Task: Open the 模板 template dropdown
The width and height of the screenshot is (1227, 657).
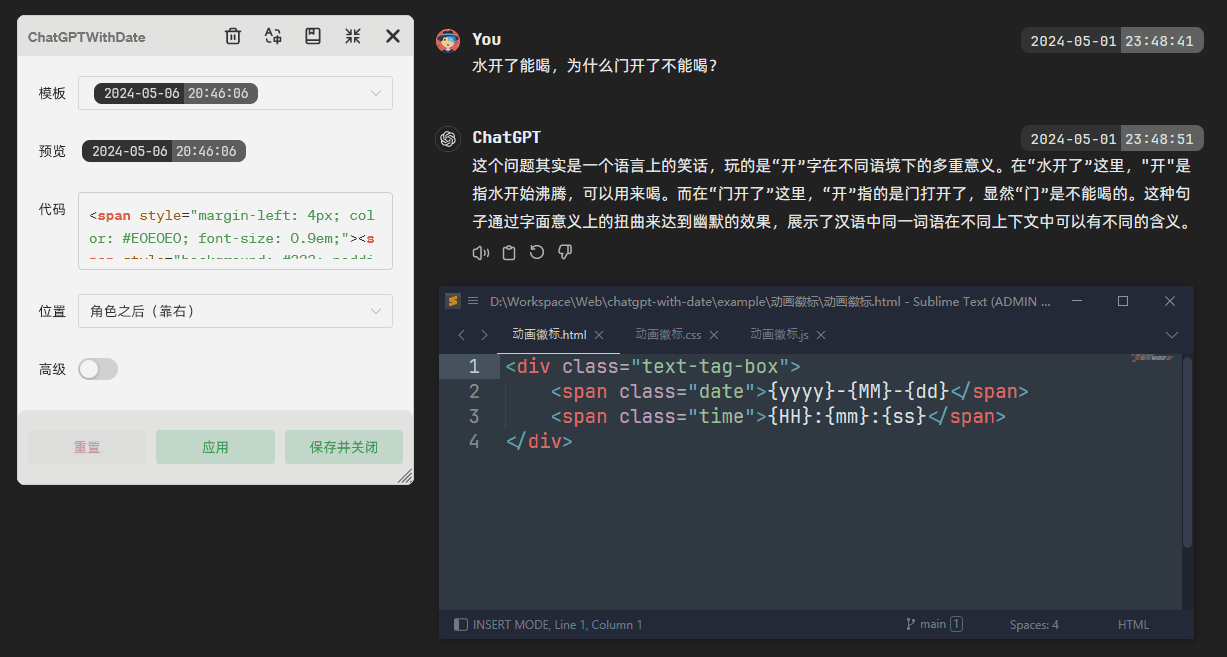Action: 236,93
